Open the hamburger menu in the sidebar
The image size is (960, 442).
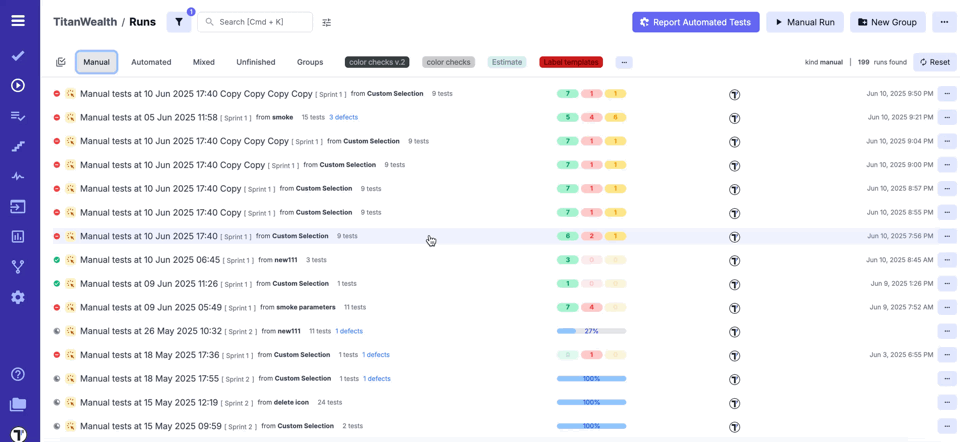pyautogui.click(x=18, y=20)
